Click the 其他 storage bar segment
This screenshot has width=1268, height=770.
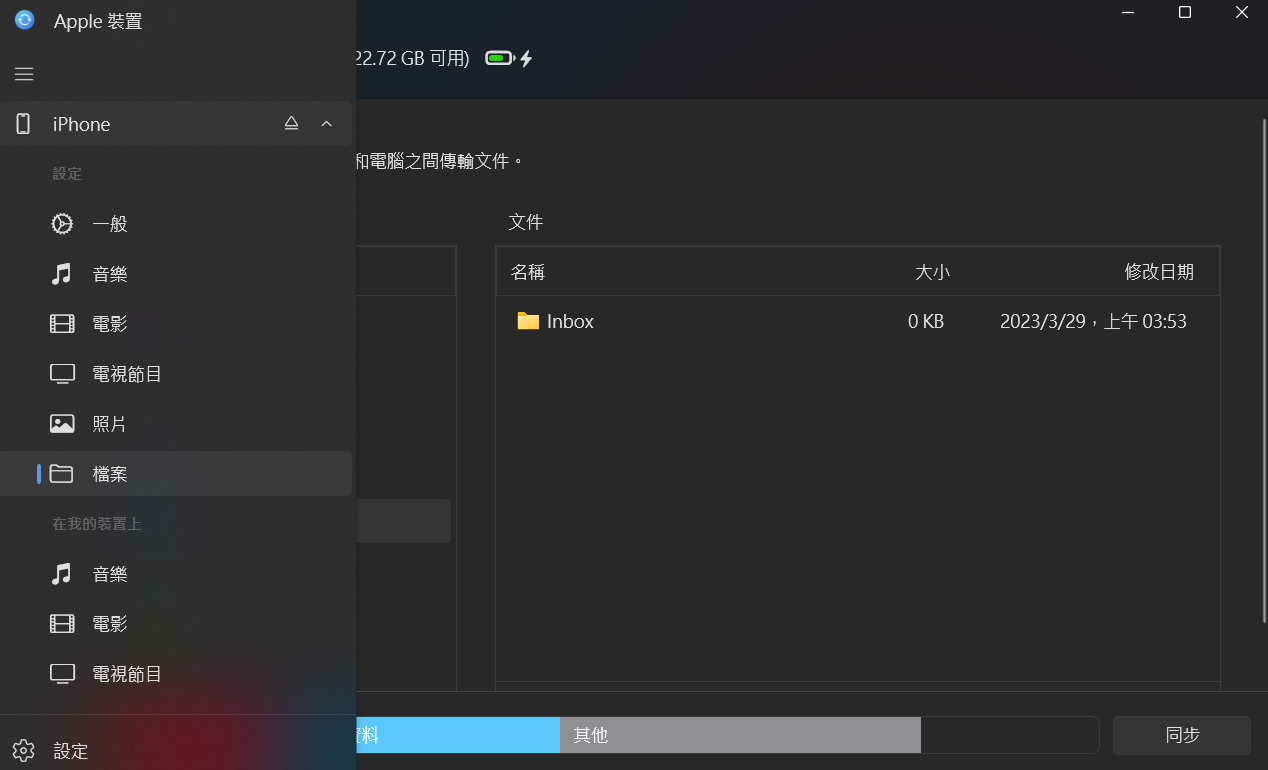point(739,735)
